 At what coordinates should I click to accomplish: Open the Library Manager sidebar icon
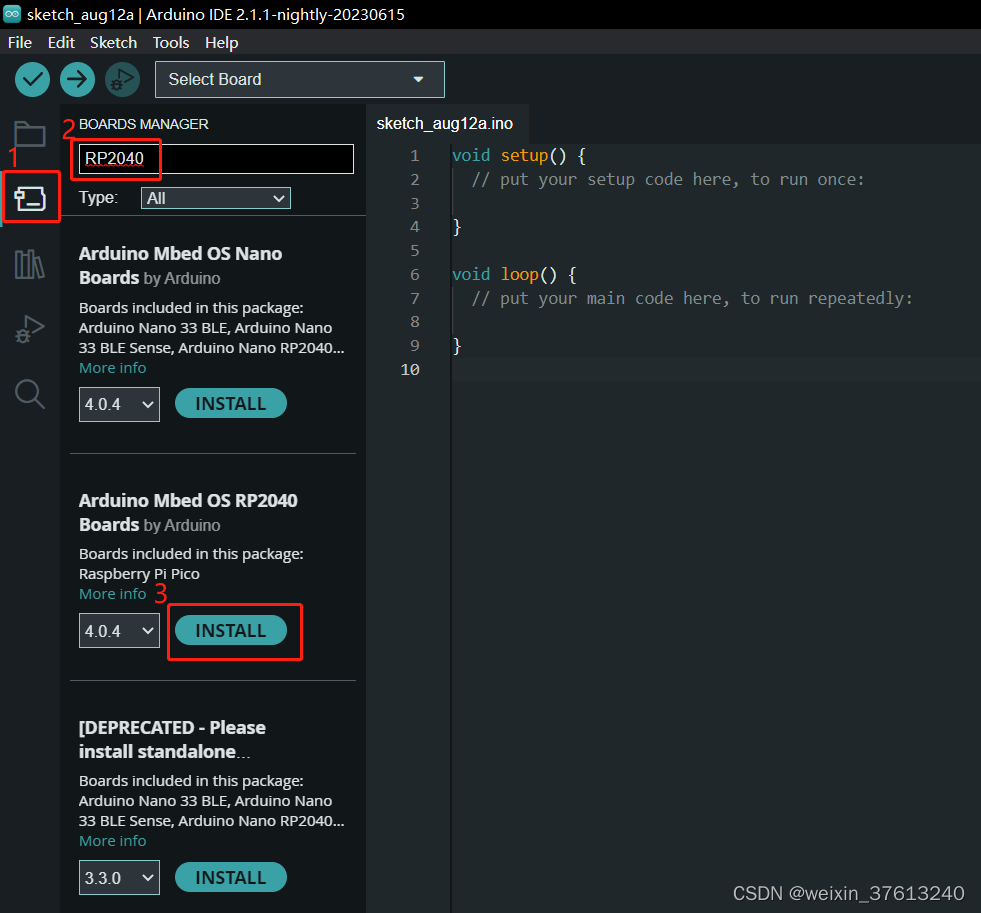tap(29, 263)
